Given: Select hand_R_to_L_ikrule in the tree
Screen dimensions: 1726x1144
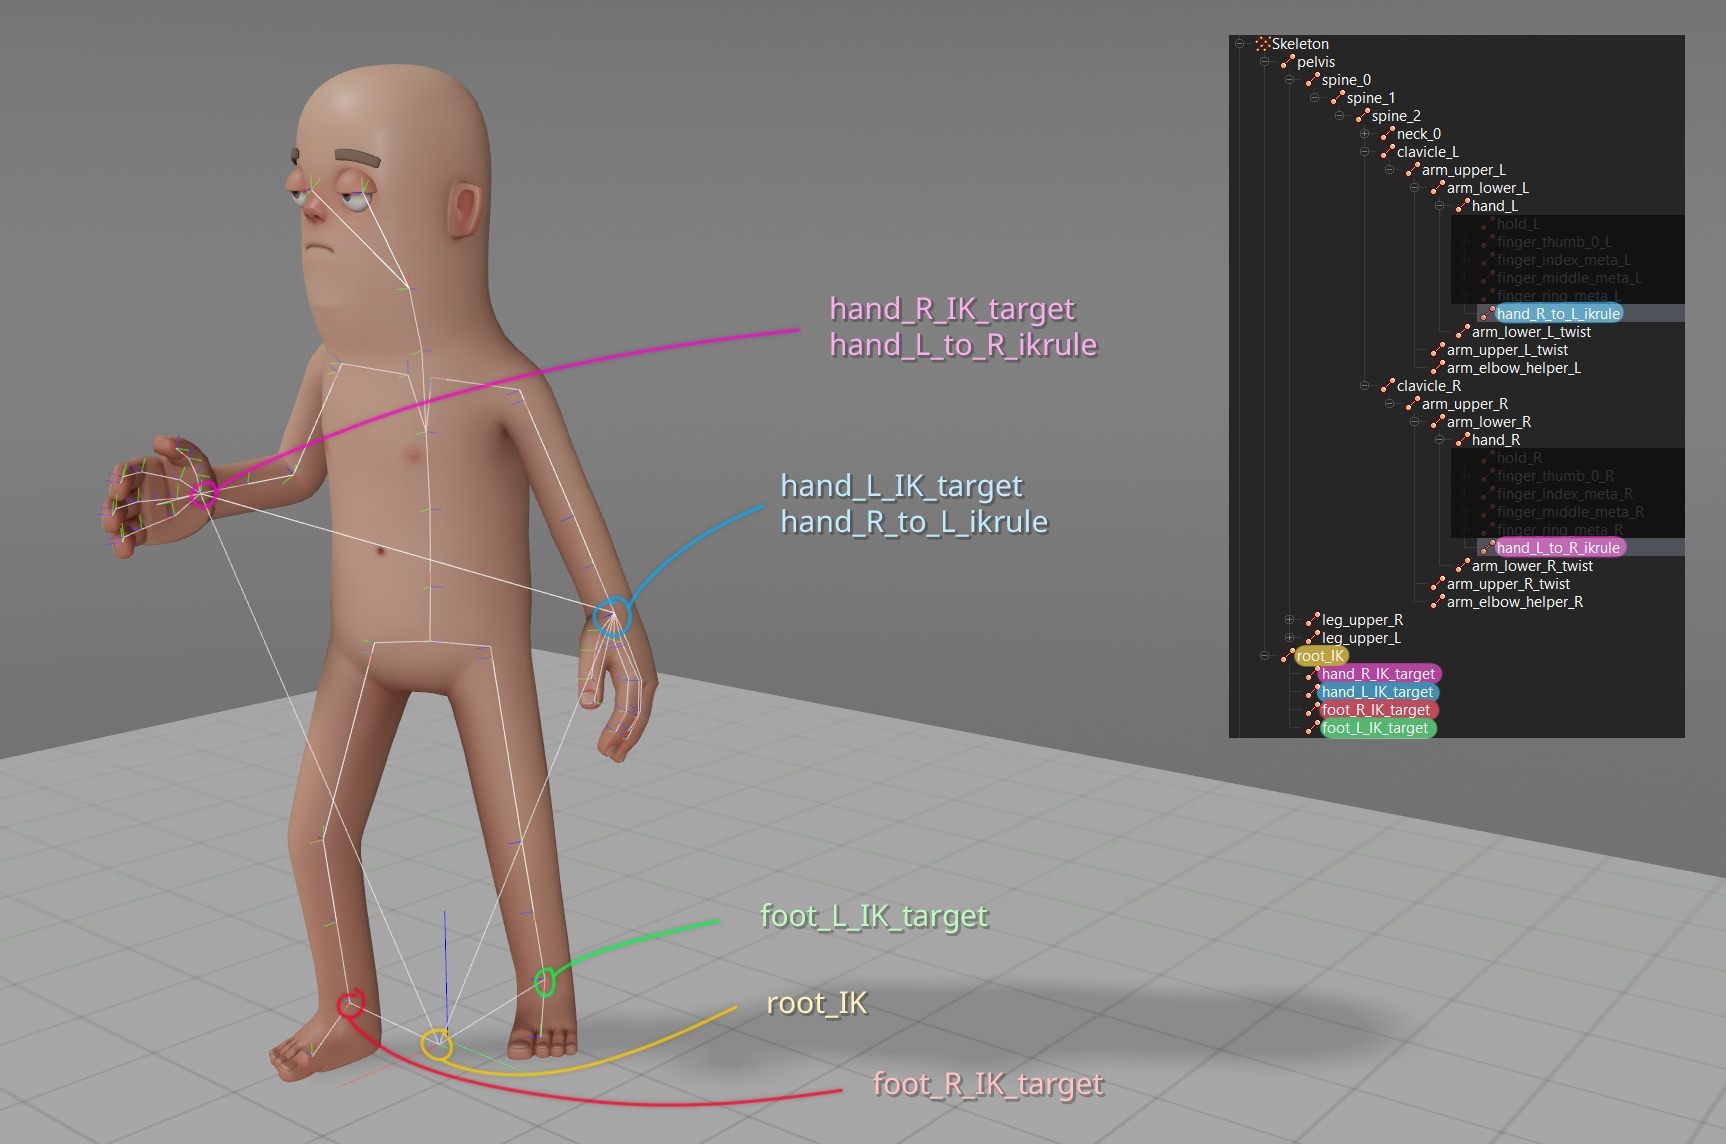Looking at the screenshot, I should pyautogui.click(x=1557, y=314).
